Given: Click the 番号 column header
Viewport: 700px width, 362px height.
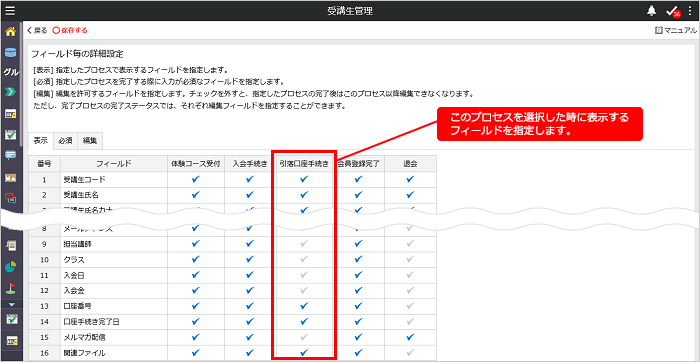Looking at the screenshot, I should coord(44,164).
